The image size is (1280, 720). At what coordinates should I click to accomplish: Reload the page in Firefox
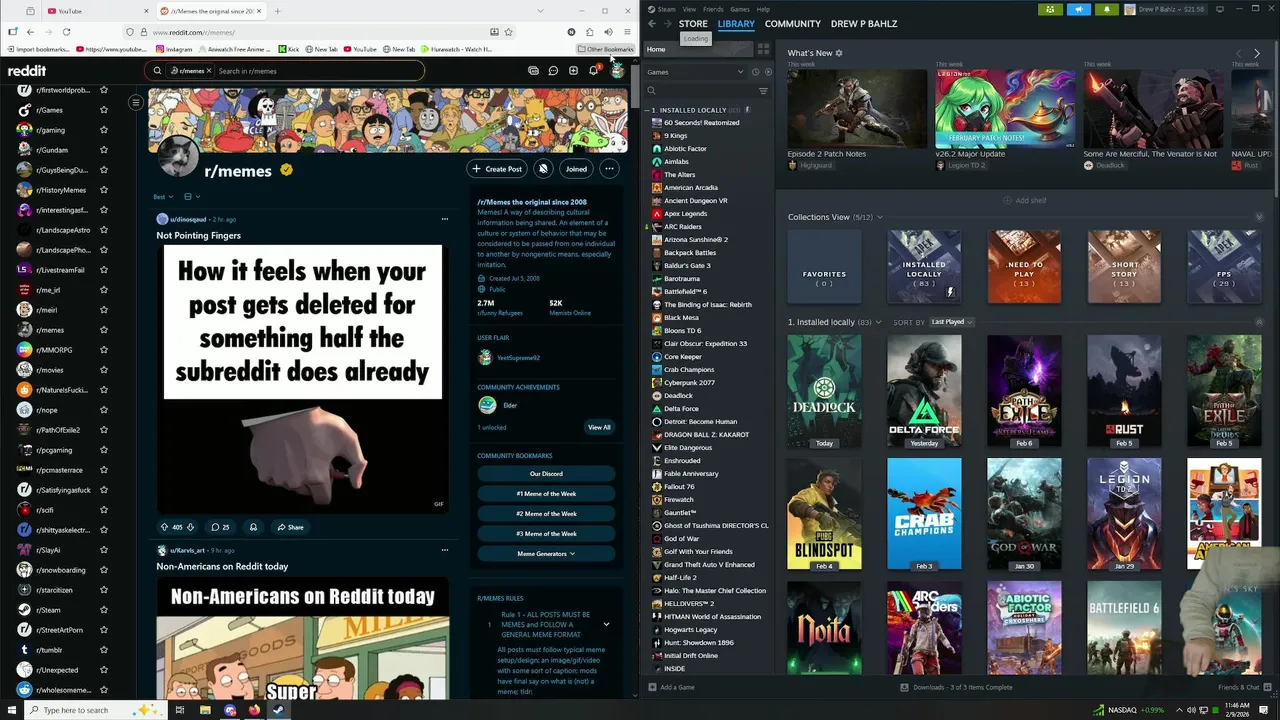pos(66,32)
